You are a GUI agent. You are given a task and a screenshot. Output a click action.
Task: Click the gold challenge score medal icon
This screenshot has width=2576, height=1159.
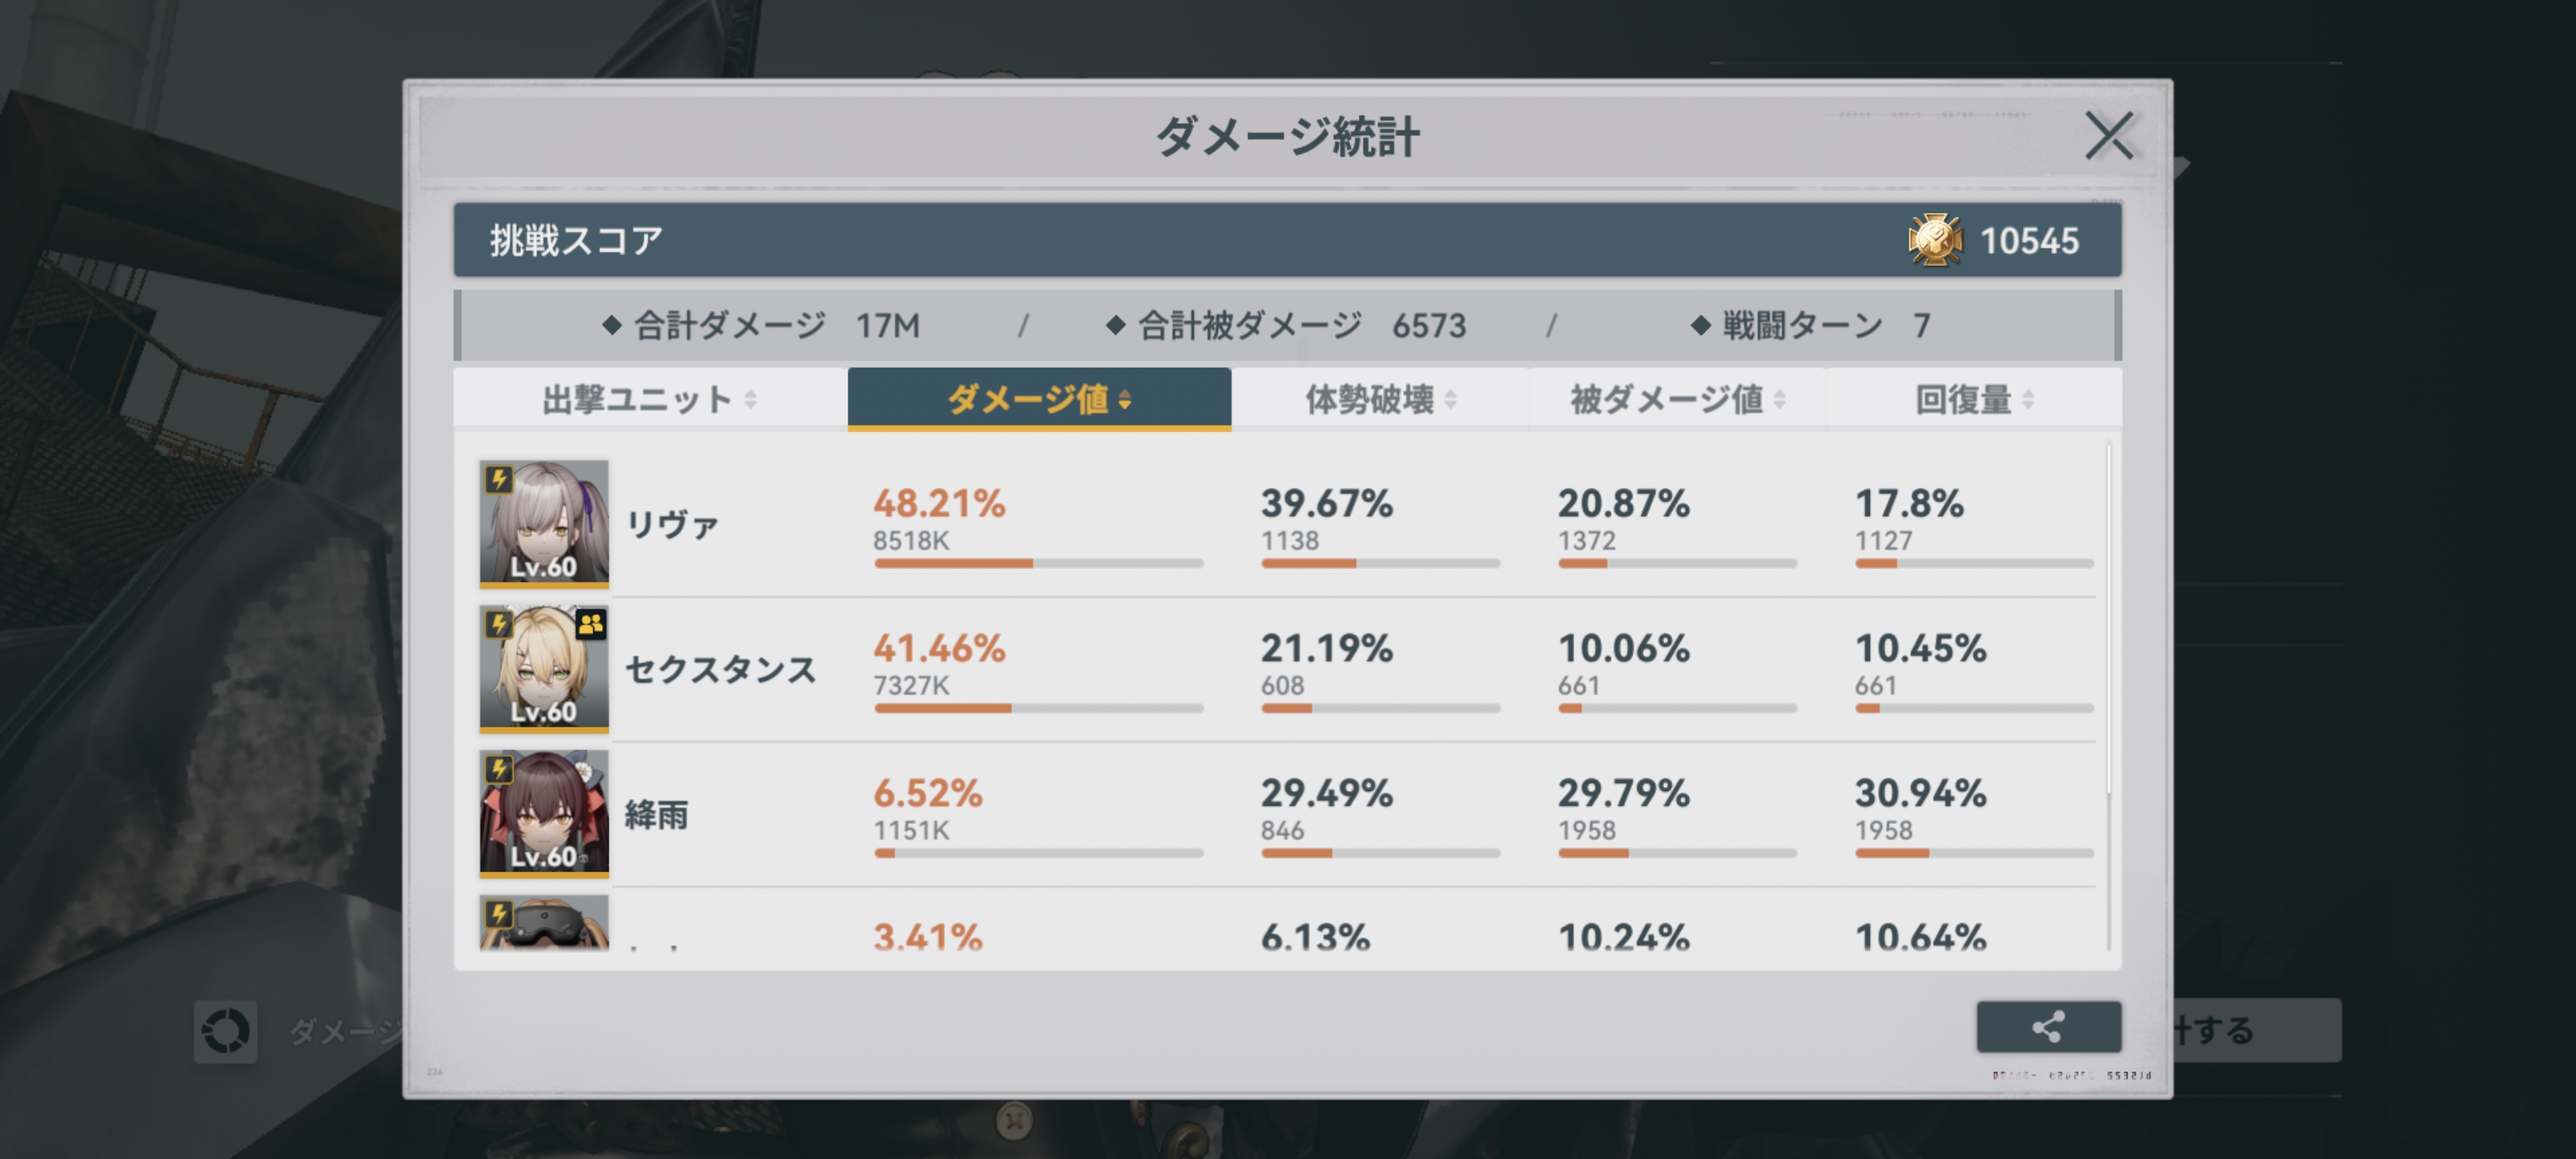[x=1935, y=240]
